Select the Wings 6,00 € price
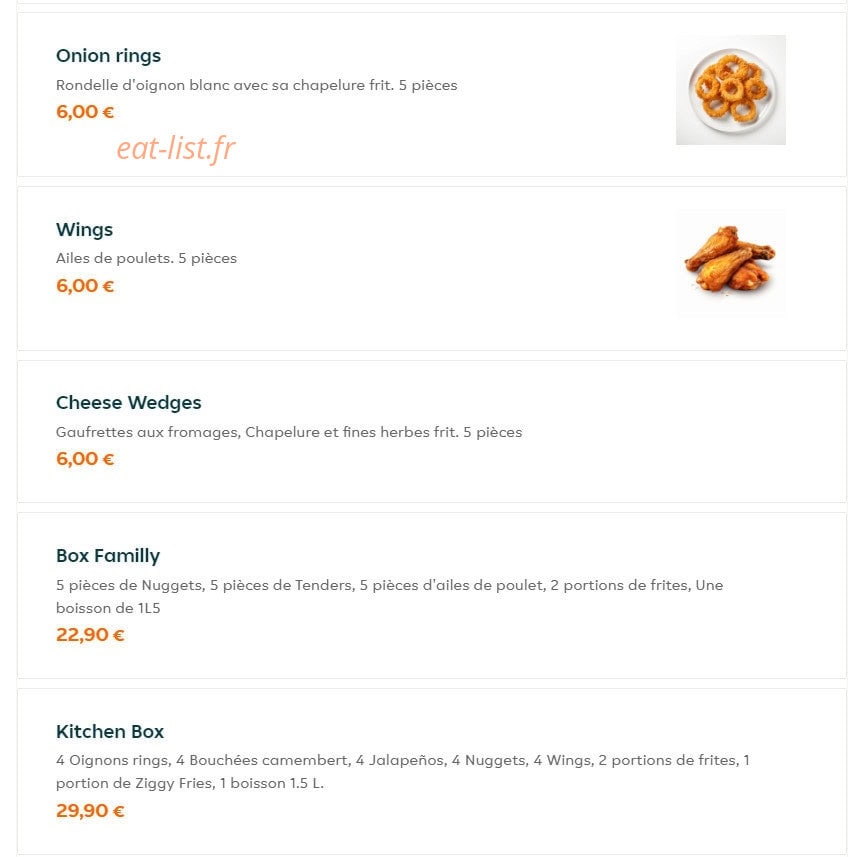 [85, 286]
